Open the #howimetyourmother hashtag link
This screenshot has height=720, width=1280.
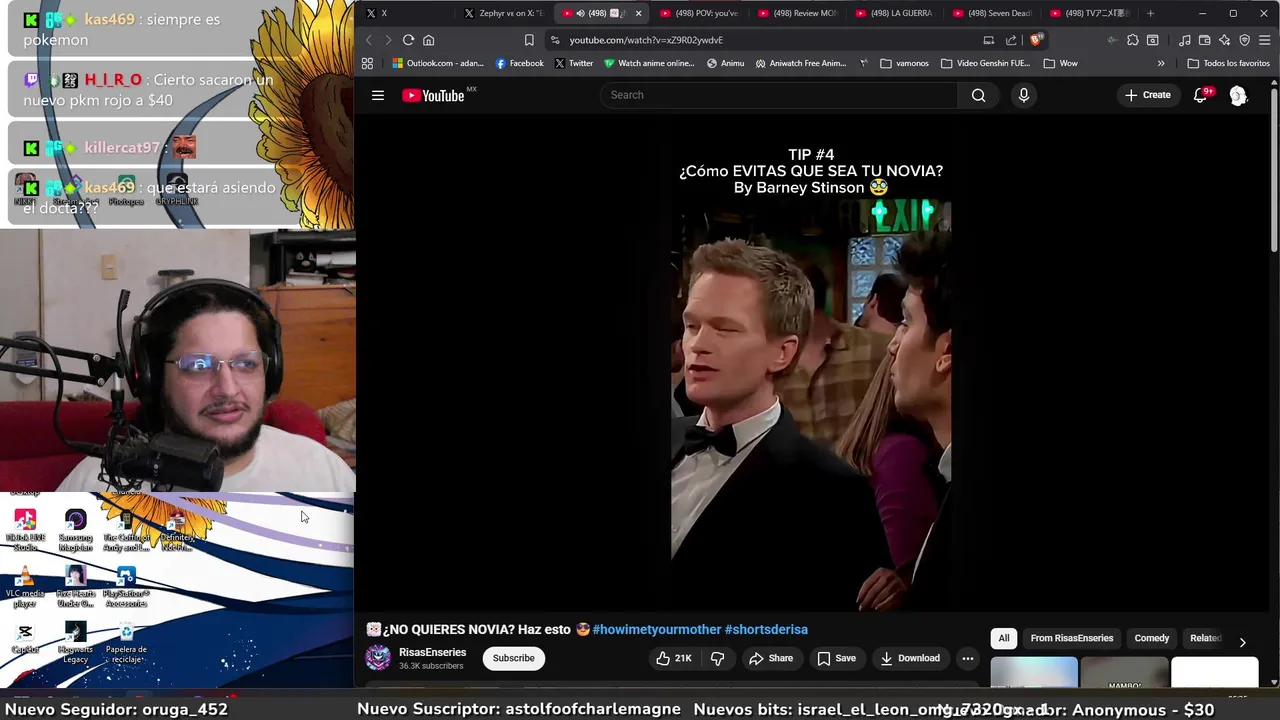coord(657,629)
